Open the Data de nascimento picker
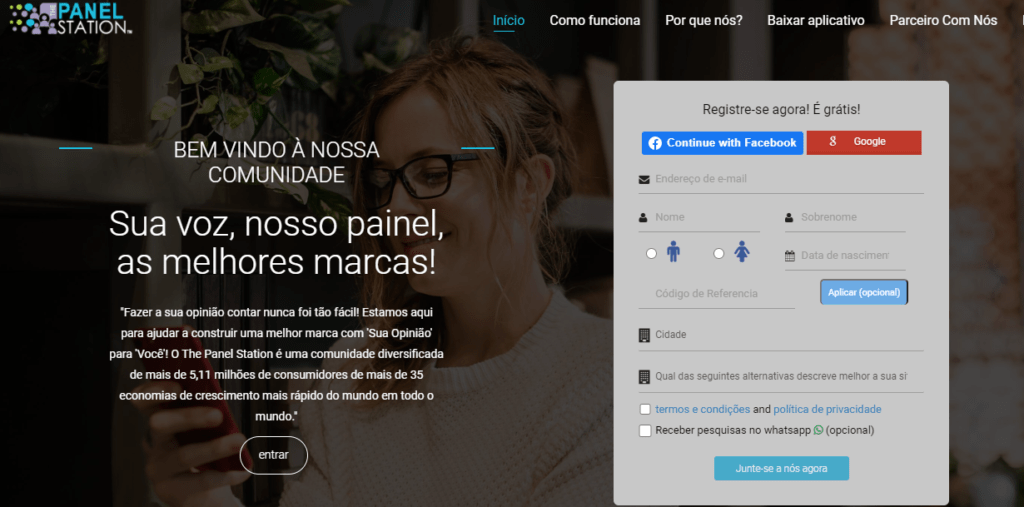 tap(845, 256)
